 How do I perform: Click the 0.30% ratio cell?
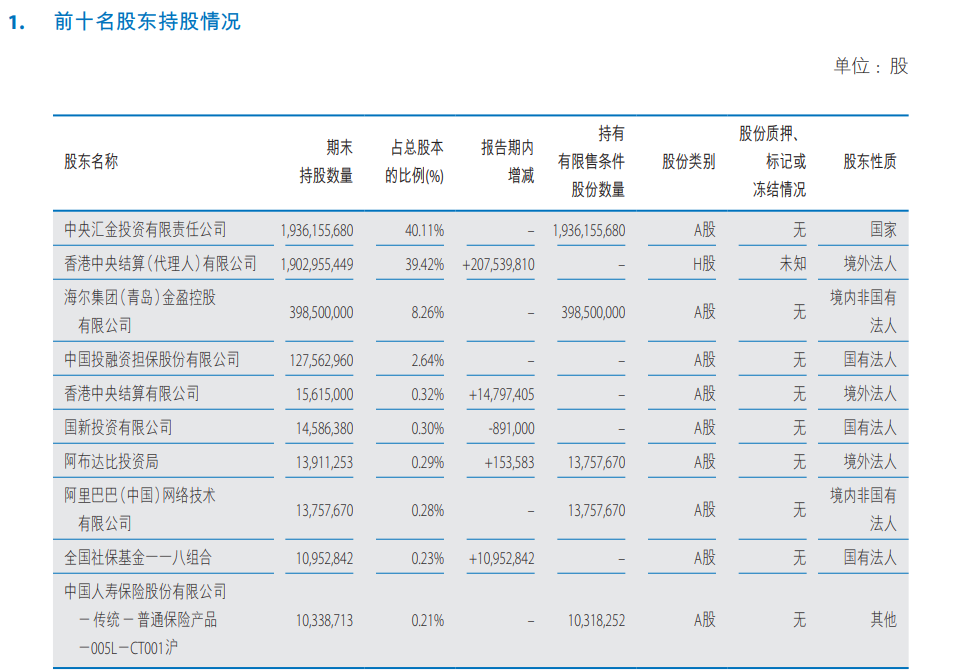428,428
